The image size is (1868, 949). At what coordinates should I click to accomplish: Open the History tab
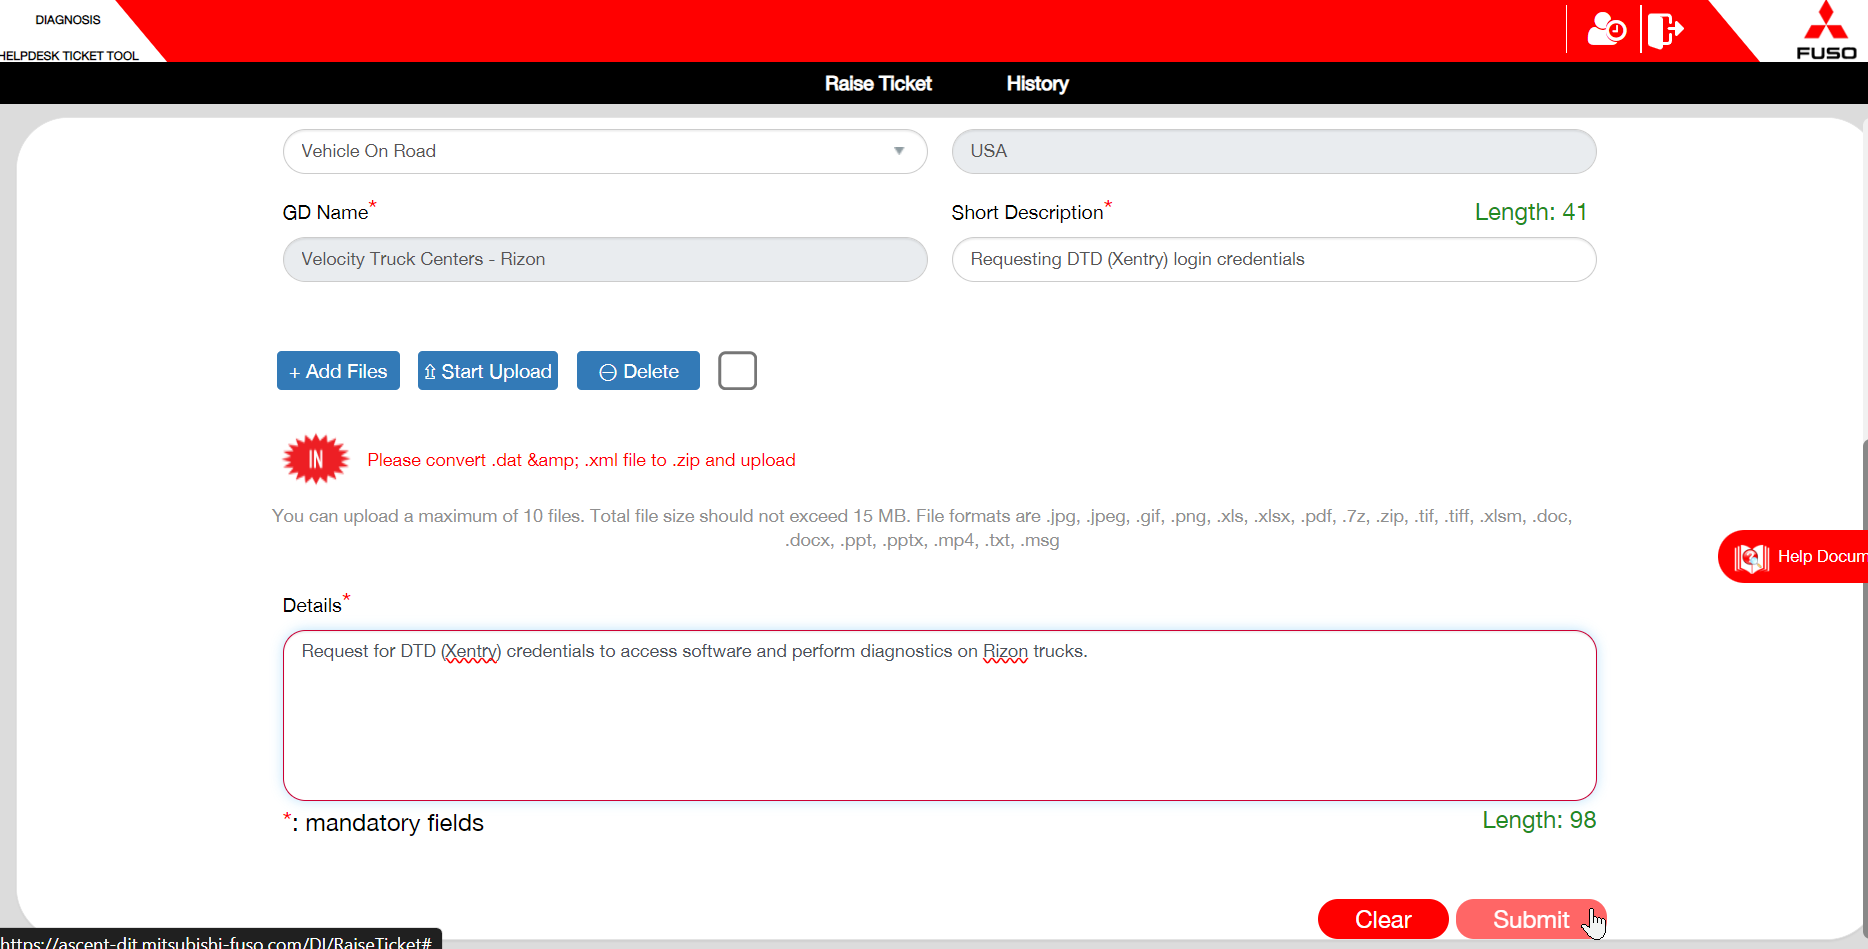point(1037,84)
